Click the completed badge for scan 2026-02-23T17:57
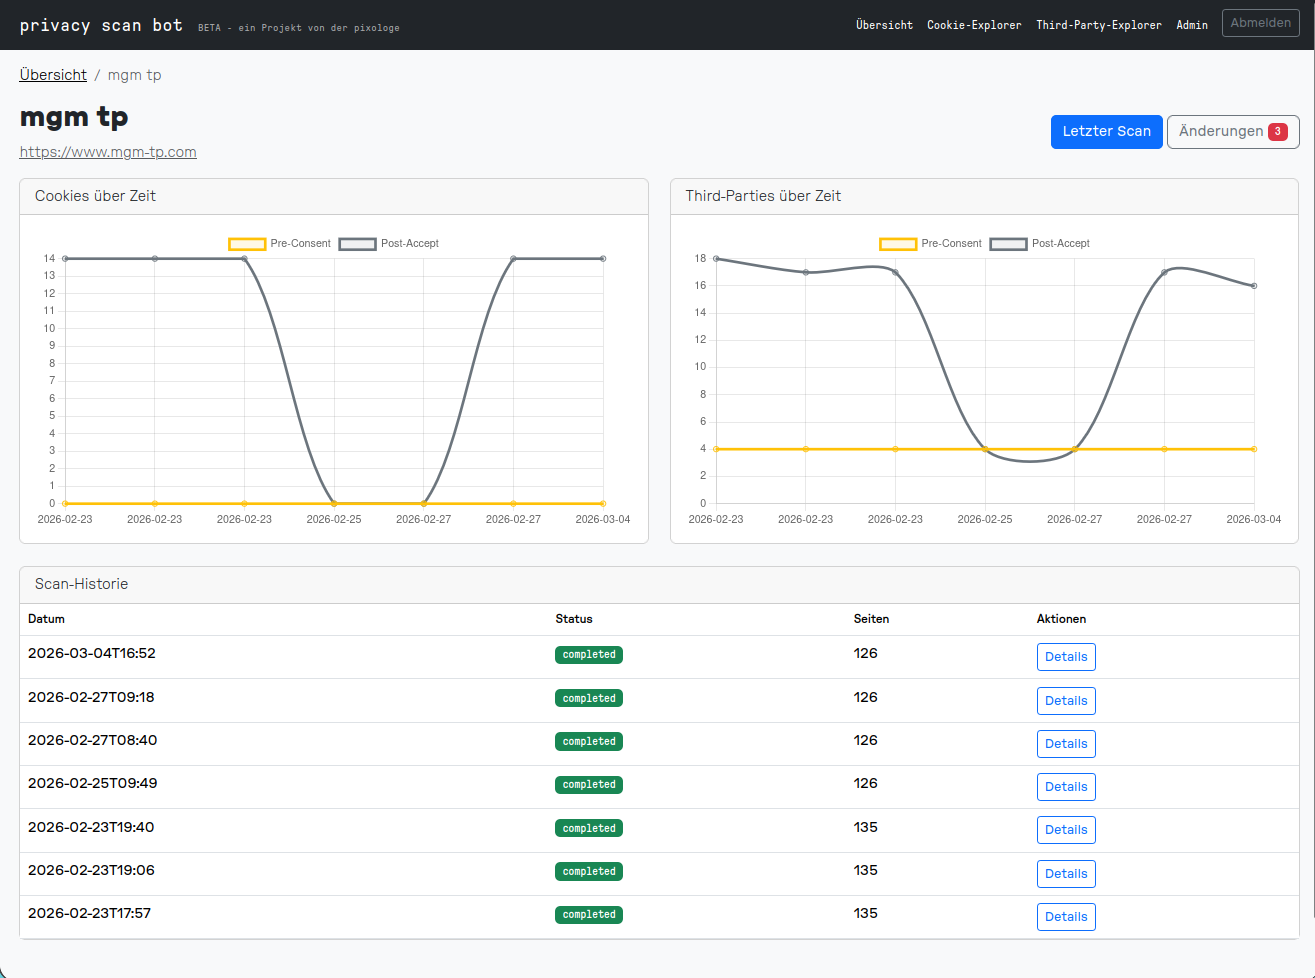 click(589, 915)
